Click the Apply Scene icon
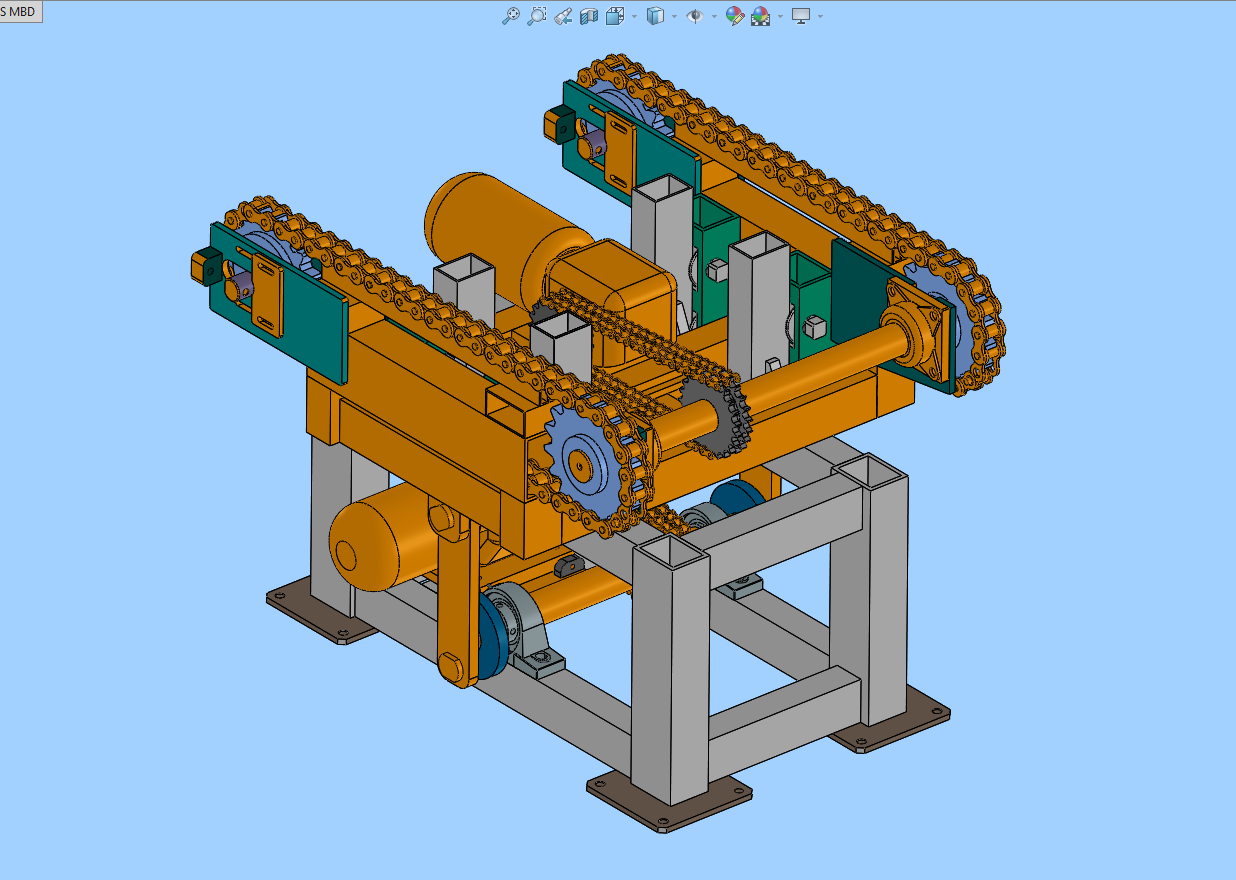1236x880 pixels. [x=761, y=16]
